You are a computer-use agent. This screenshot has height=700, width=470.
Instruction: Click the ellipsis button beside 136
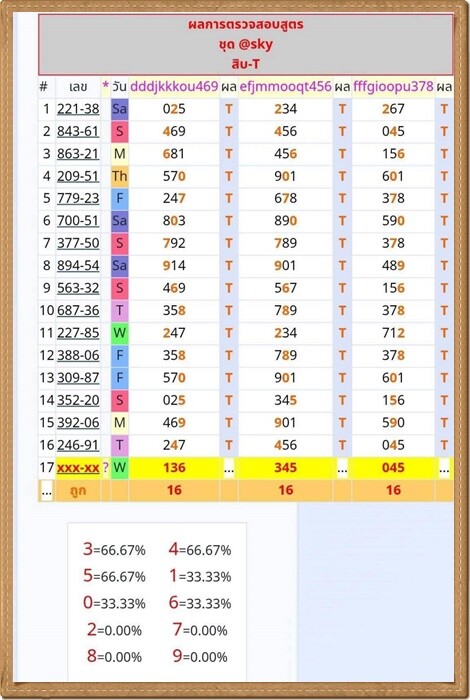[229, 470]
